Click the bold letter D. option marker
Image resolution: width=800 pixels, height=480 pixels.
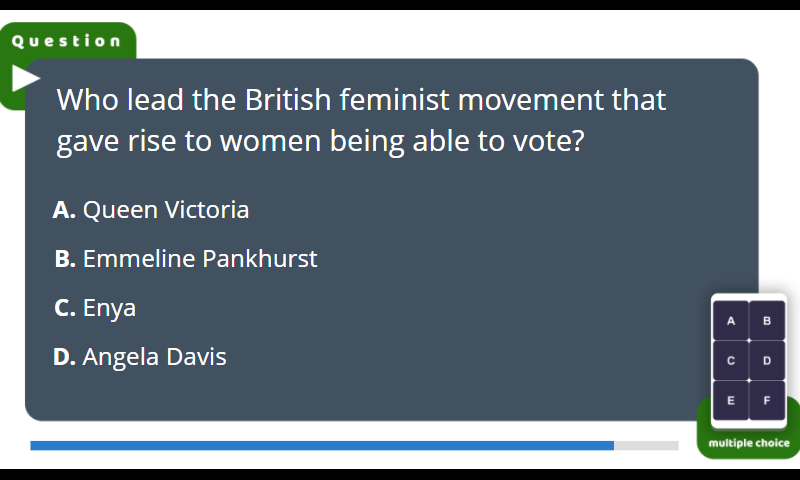(x=64, y=357)
